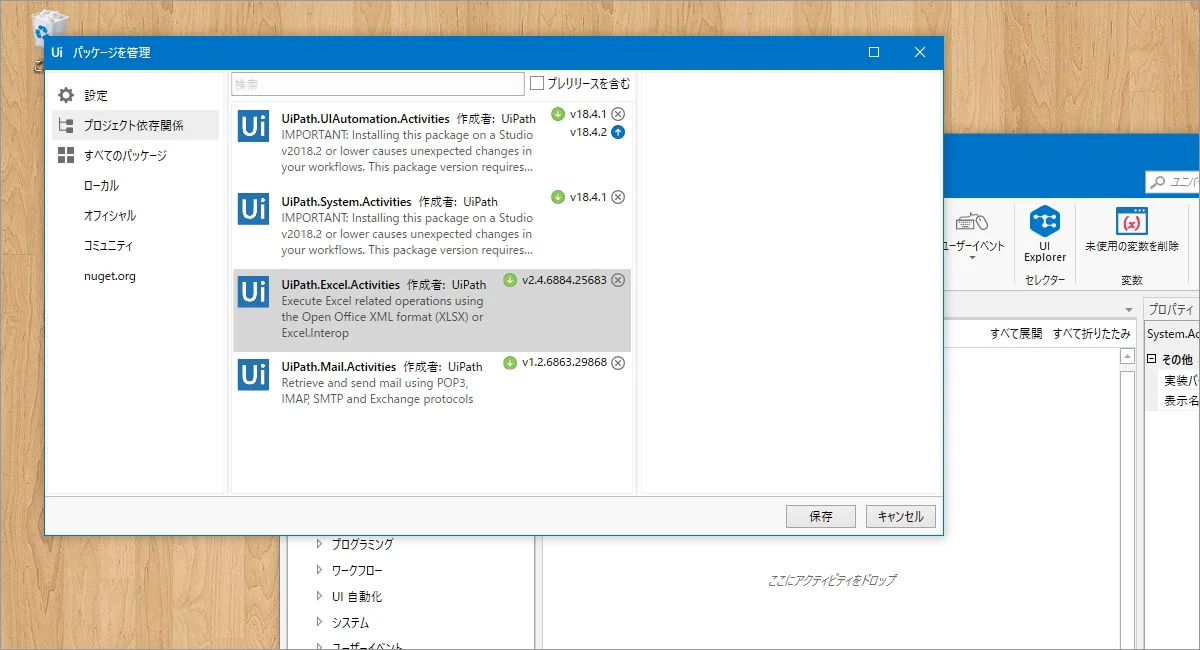
Task: Open UI Explorer in Studio ribbon
Action: (1045, 235)
